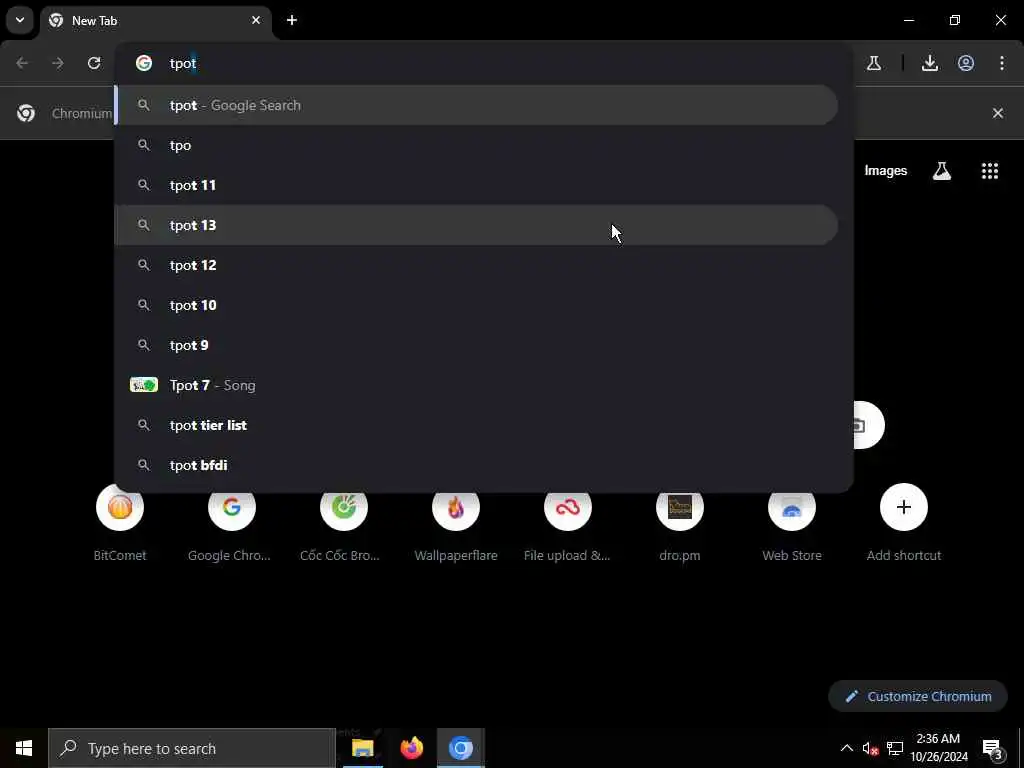Dismiss the Chromium info bar
Image resolution: width=1024 pixels, height=768 pixels.
[998, 114]
